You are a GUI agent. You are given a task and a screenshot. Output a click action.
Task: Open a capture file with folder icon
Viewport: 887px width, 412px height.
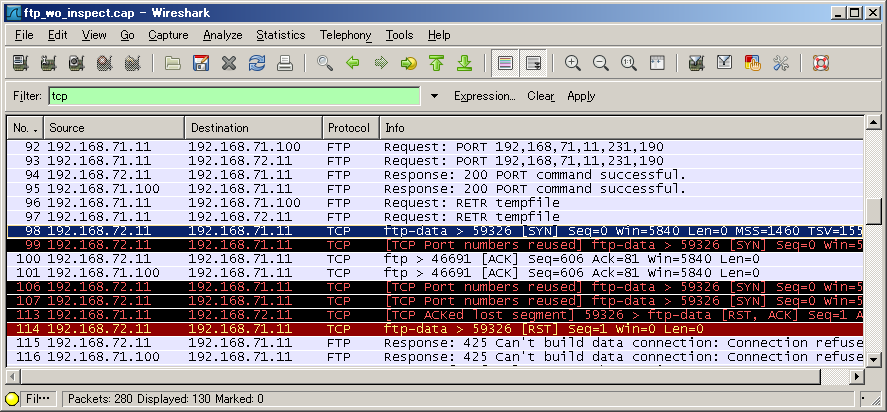[x=173, y=63]
